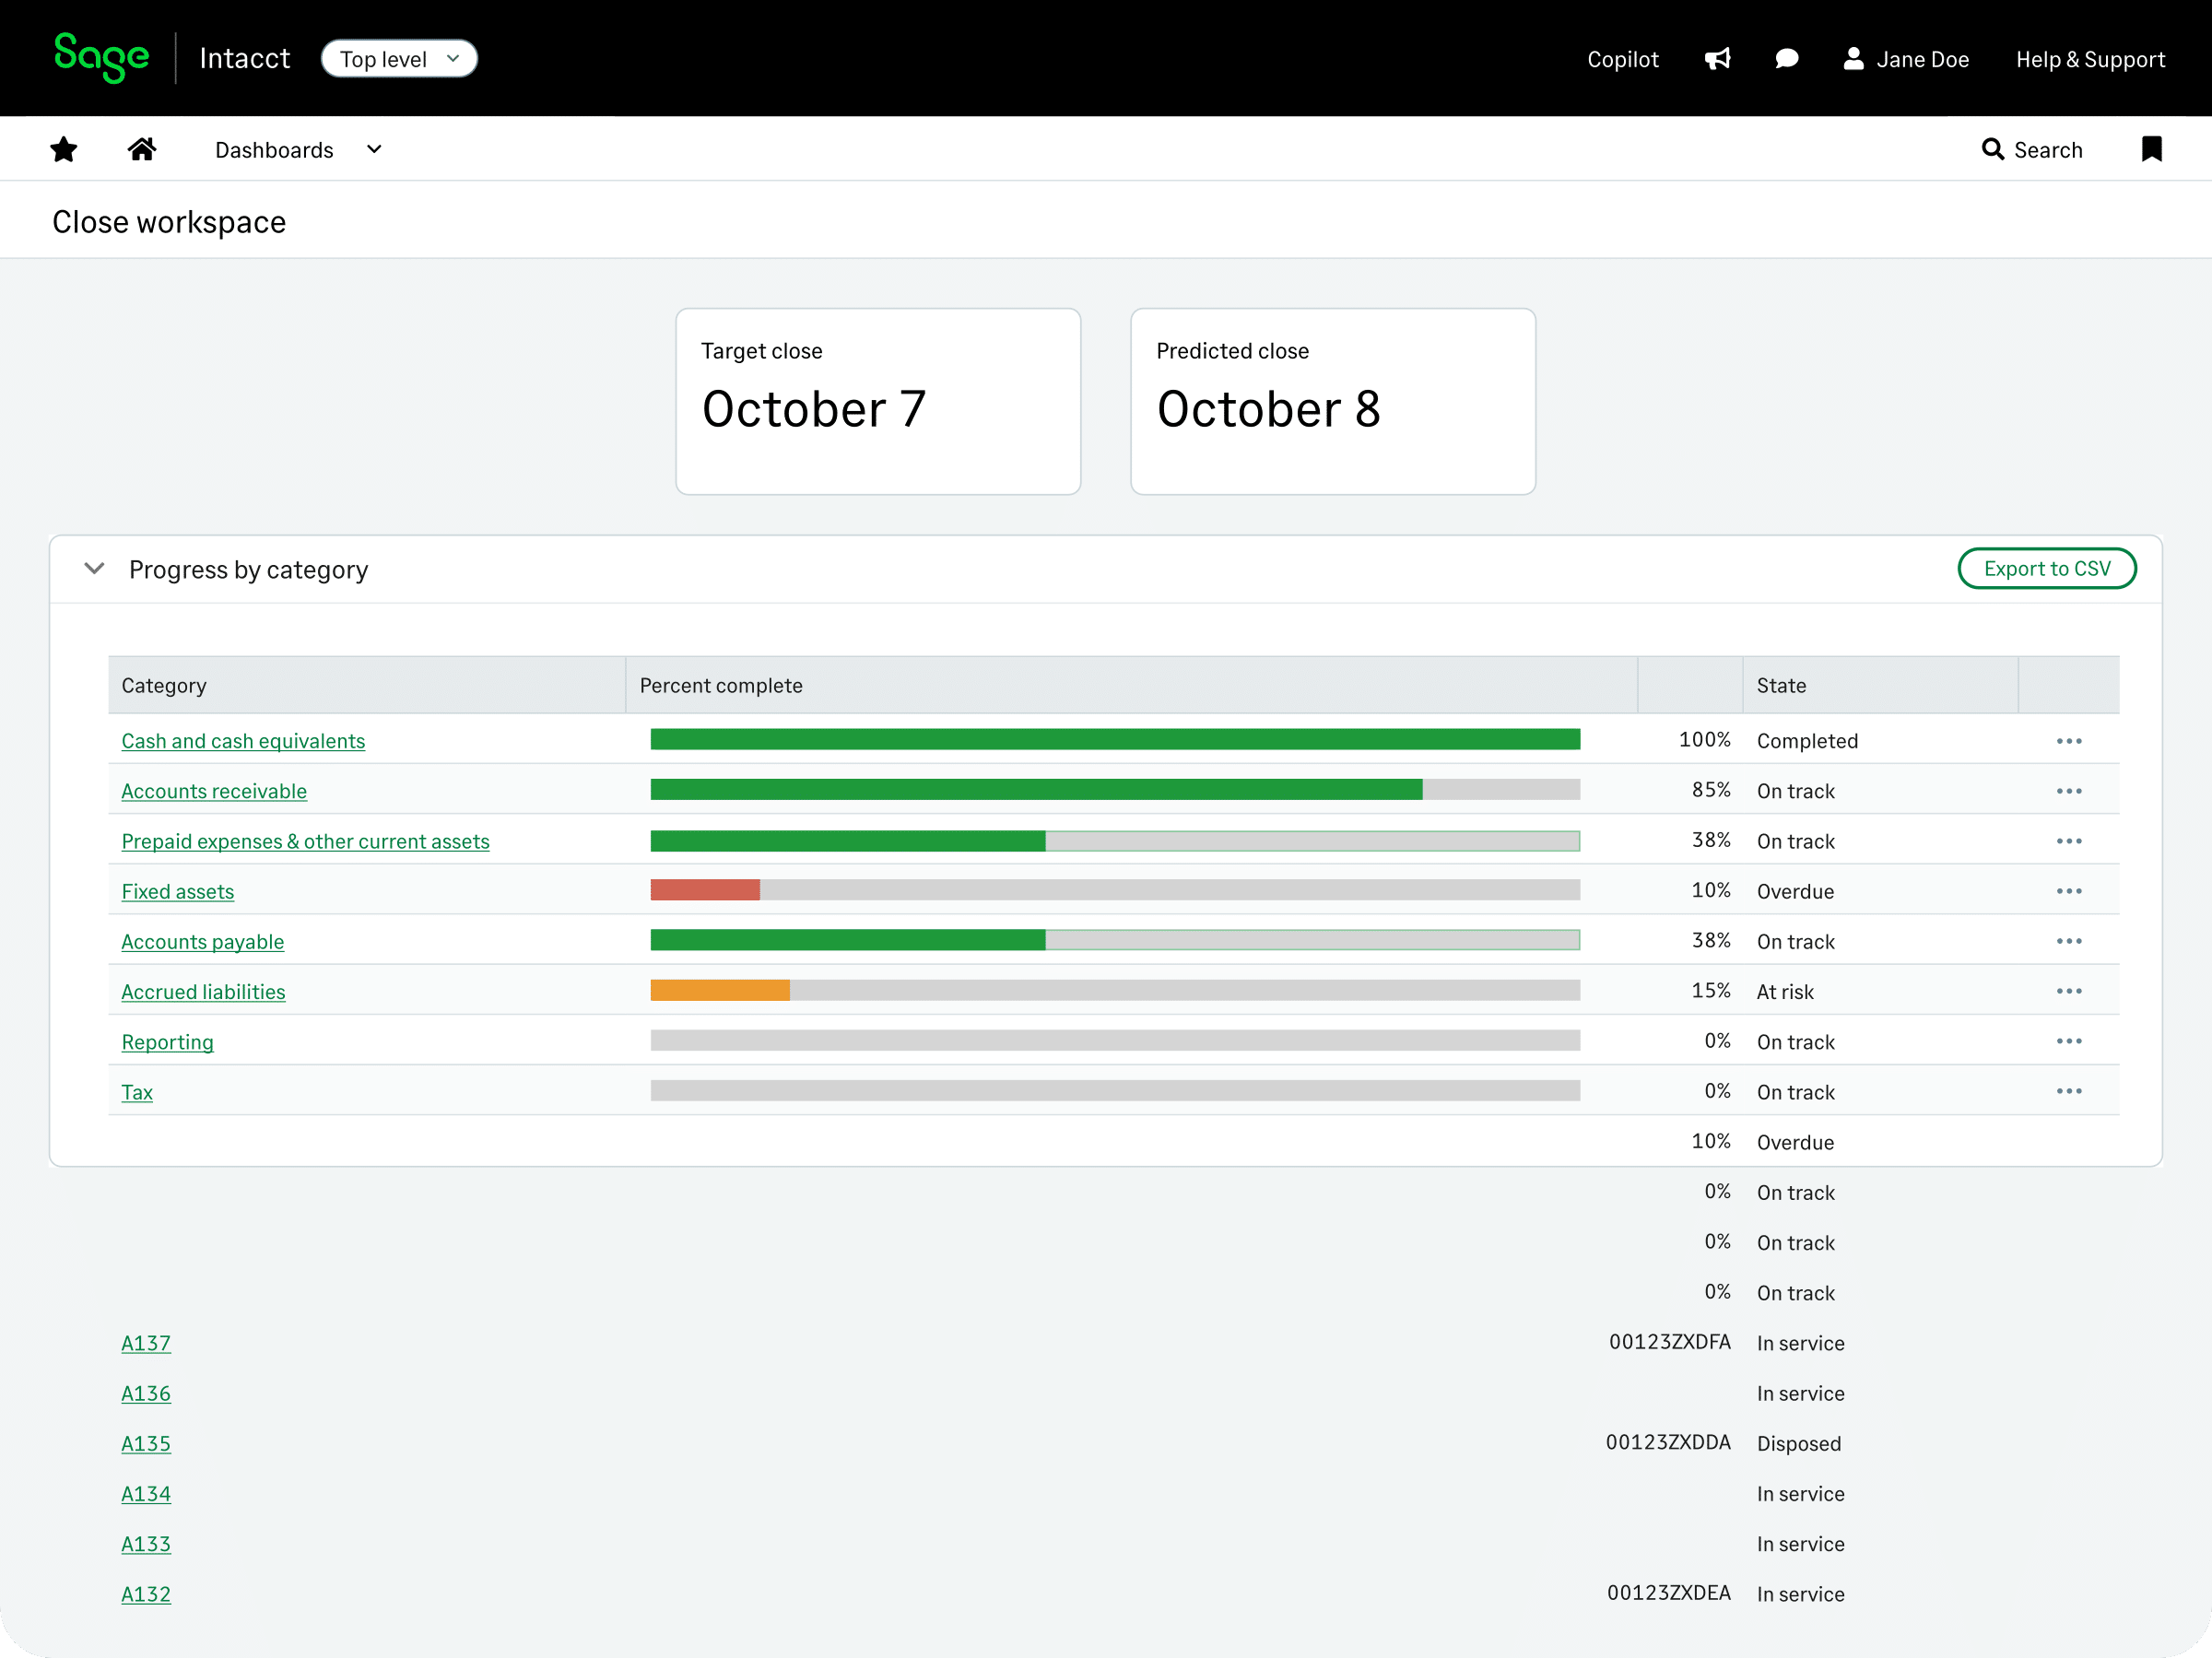The height and width of the screenshot is (1658, 2212).
Task: Click the Target close October 7 card
Action: pyautogui.click(x=878, y=401)
